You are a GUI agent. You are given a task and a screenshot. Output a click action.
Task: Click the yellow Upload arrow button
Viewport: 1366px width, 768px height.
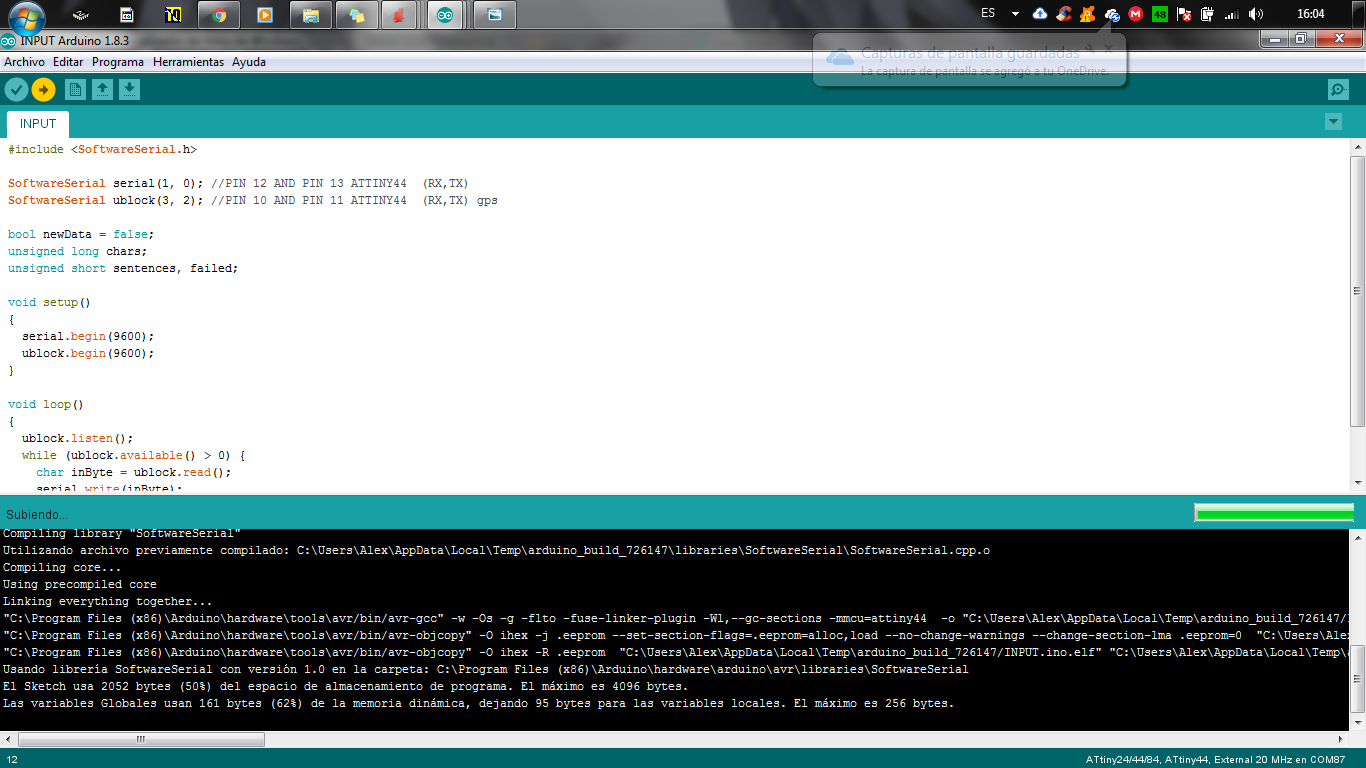tap(43, 90)
